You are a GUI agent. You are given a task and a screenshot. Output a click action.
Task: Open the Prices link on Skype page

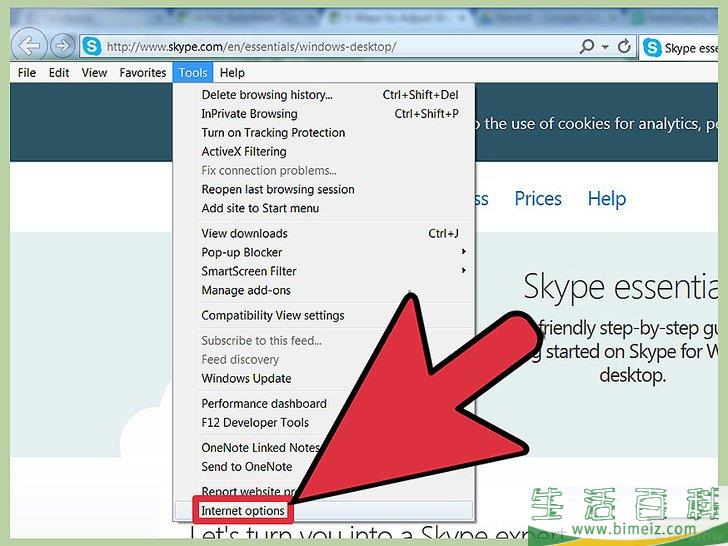(538, 199)
